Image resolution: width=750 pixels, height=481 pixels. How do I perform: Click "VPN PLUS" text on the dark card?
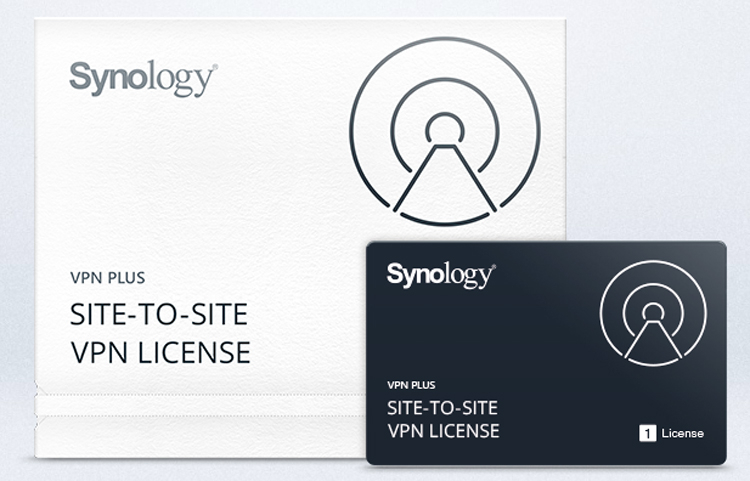[411, 385]
